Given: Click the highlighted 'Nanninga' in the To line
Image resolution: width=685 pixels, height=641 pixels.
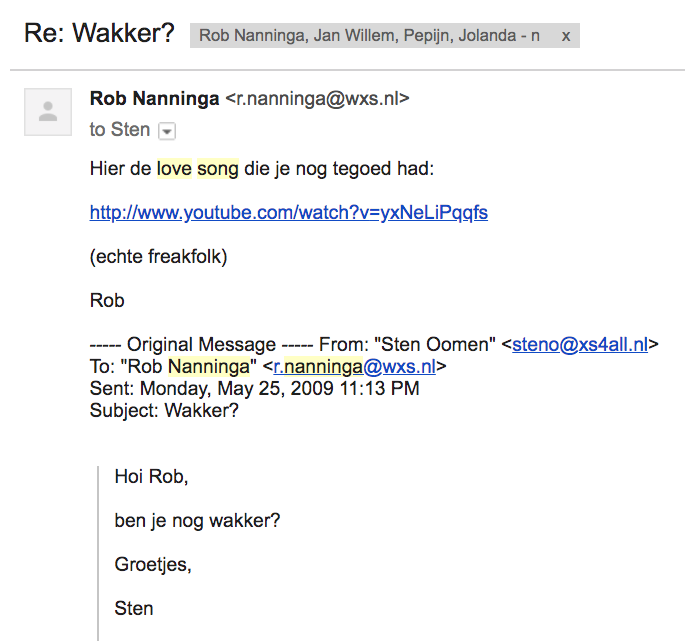Looking at the screenshot, I should (x=206, y=366).
